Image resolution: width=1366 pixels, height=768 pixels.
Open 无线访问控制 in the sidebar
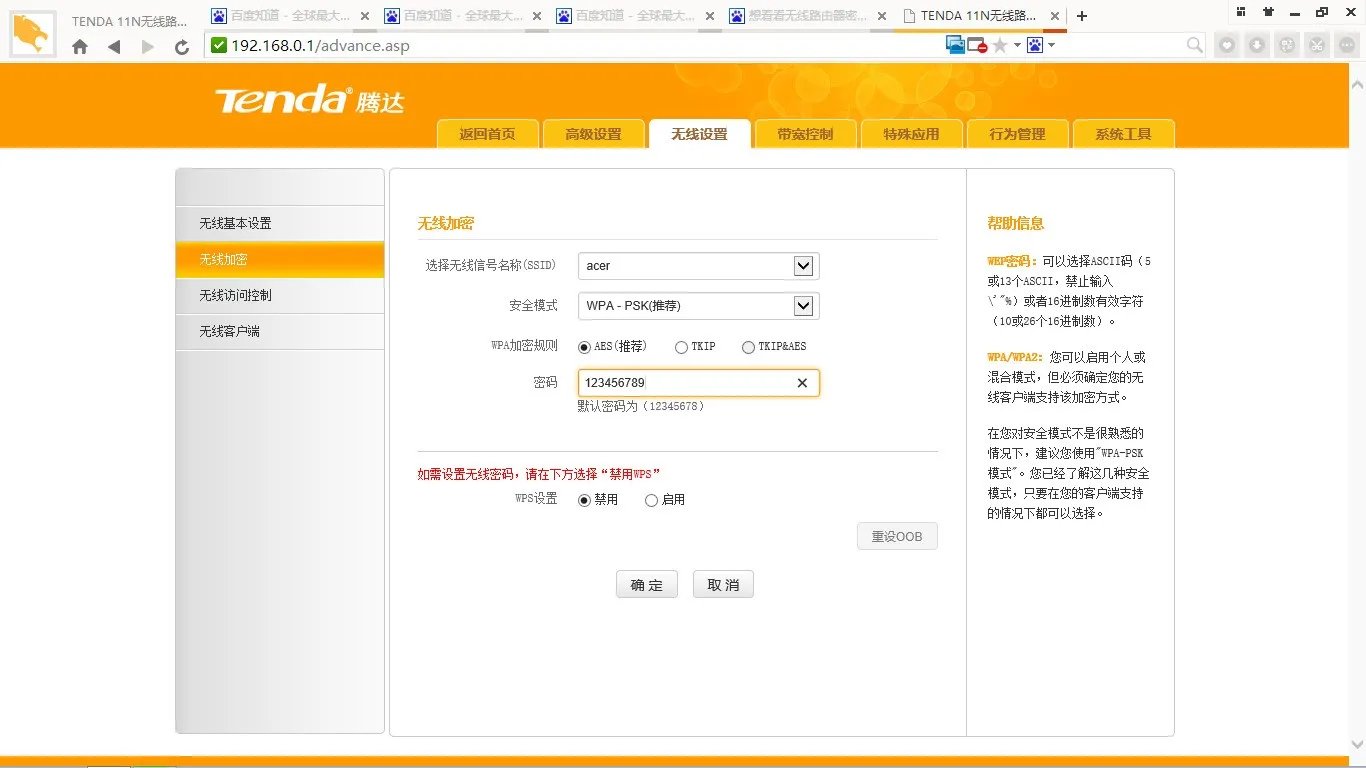pos(235,295)
